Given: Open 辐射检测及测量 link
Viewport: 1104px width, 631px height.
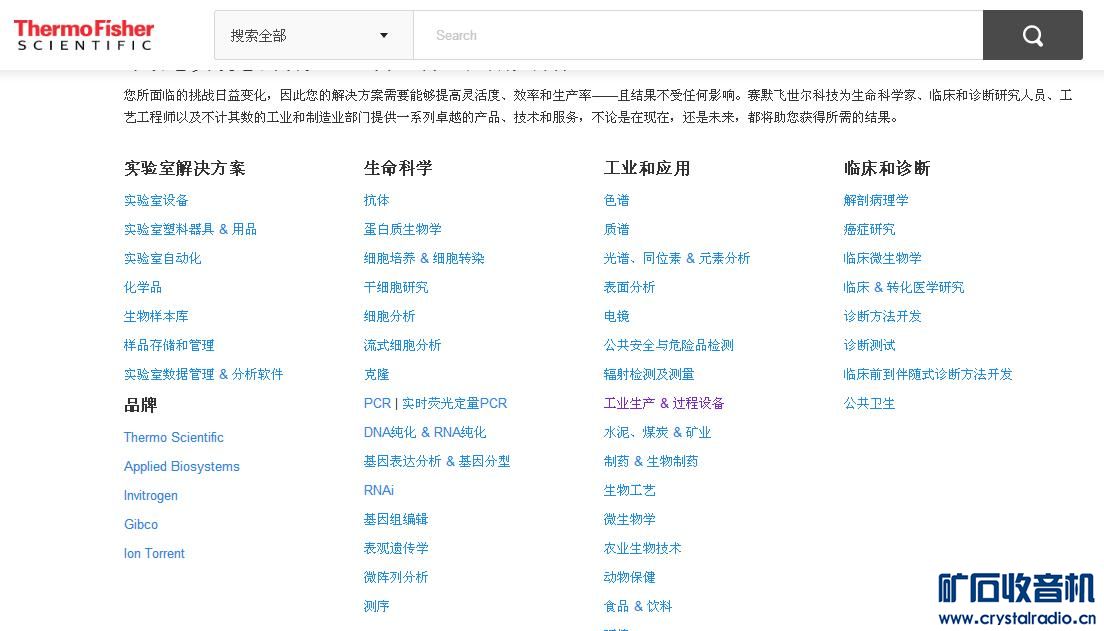Looking at the screenshot, I should click(x=649, y=374).
